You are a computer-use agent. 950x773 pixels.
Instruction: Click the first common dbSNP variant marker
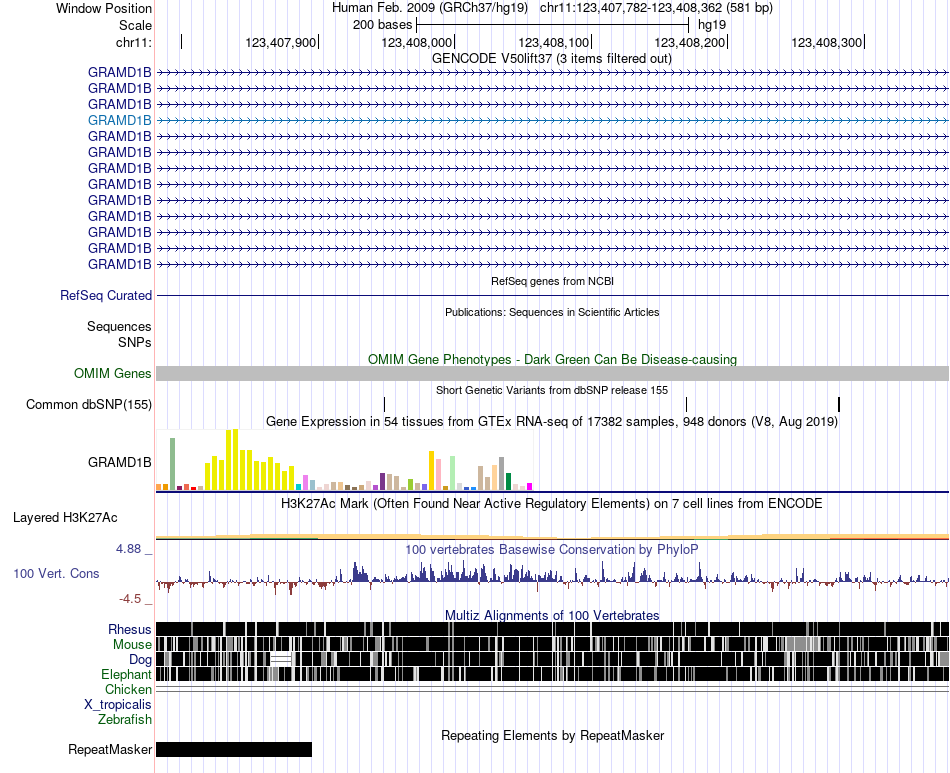pyautogui.click(x=384, y=405)
